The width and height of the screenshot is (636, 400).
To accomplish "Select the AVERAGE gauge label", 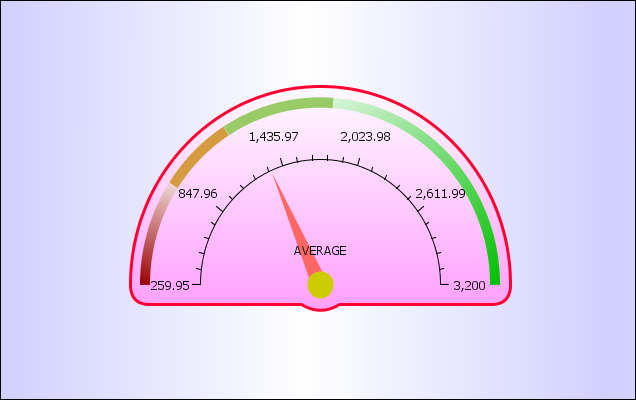I will click(x=320, y=251).
